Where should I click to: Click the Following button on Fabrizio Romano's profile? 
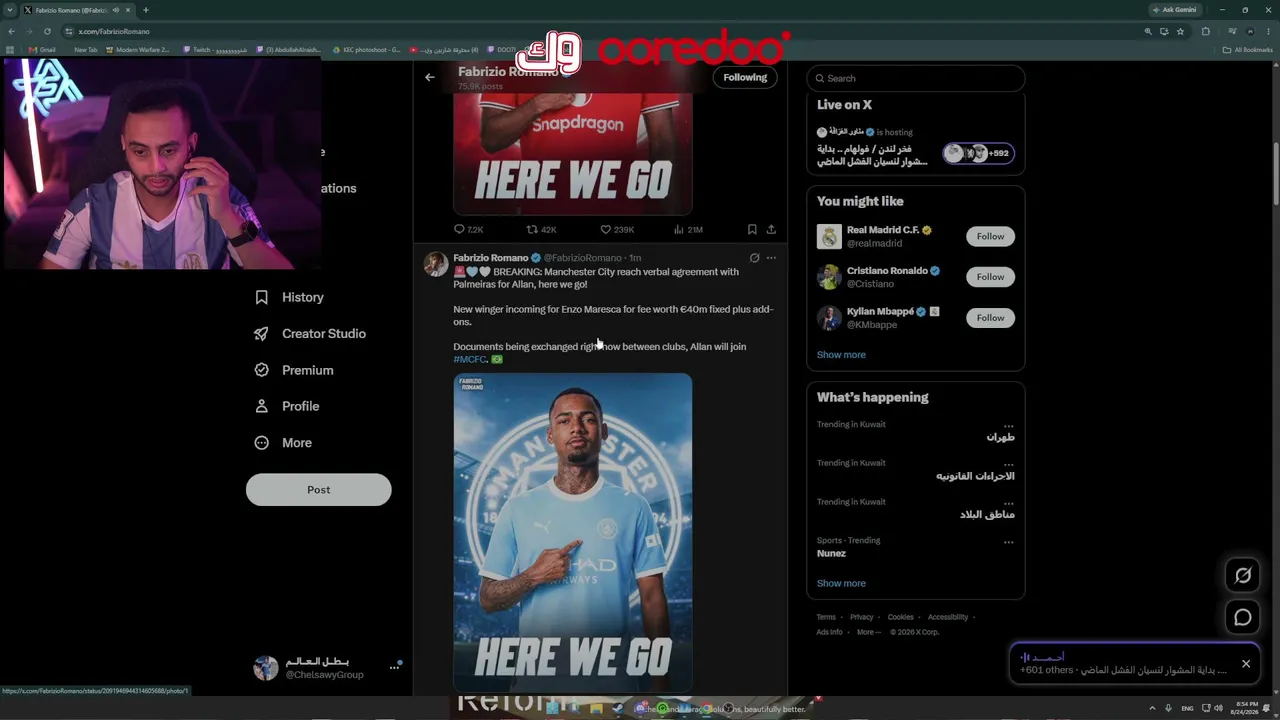coord(745,77)
